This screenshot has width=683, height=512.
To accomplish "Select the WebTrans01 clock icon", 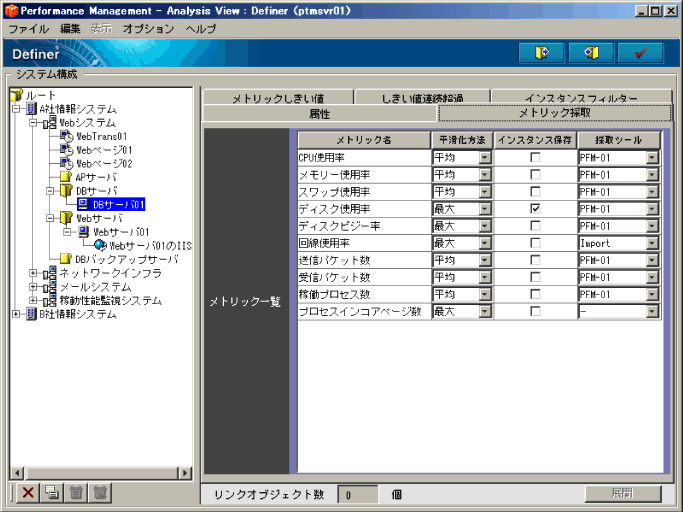I will click(x=67, y=136).
